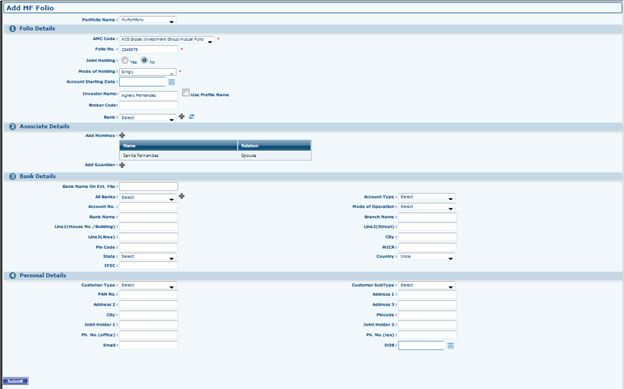
Task: Open the State dropdown
Action: click(148, 257)
